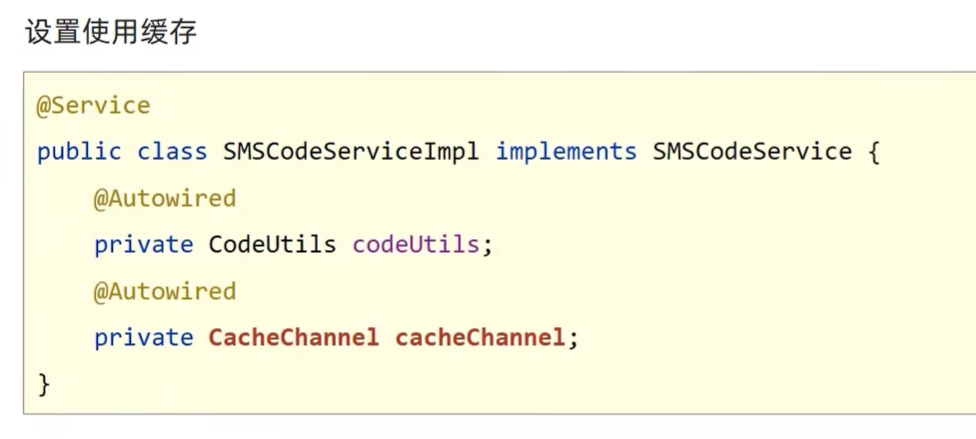Viewport: 976px width, 439px height.
Task: Click the class keyword
Action: pos(172,152)
